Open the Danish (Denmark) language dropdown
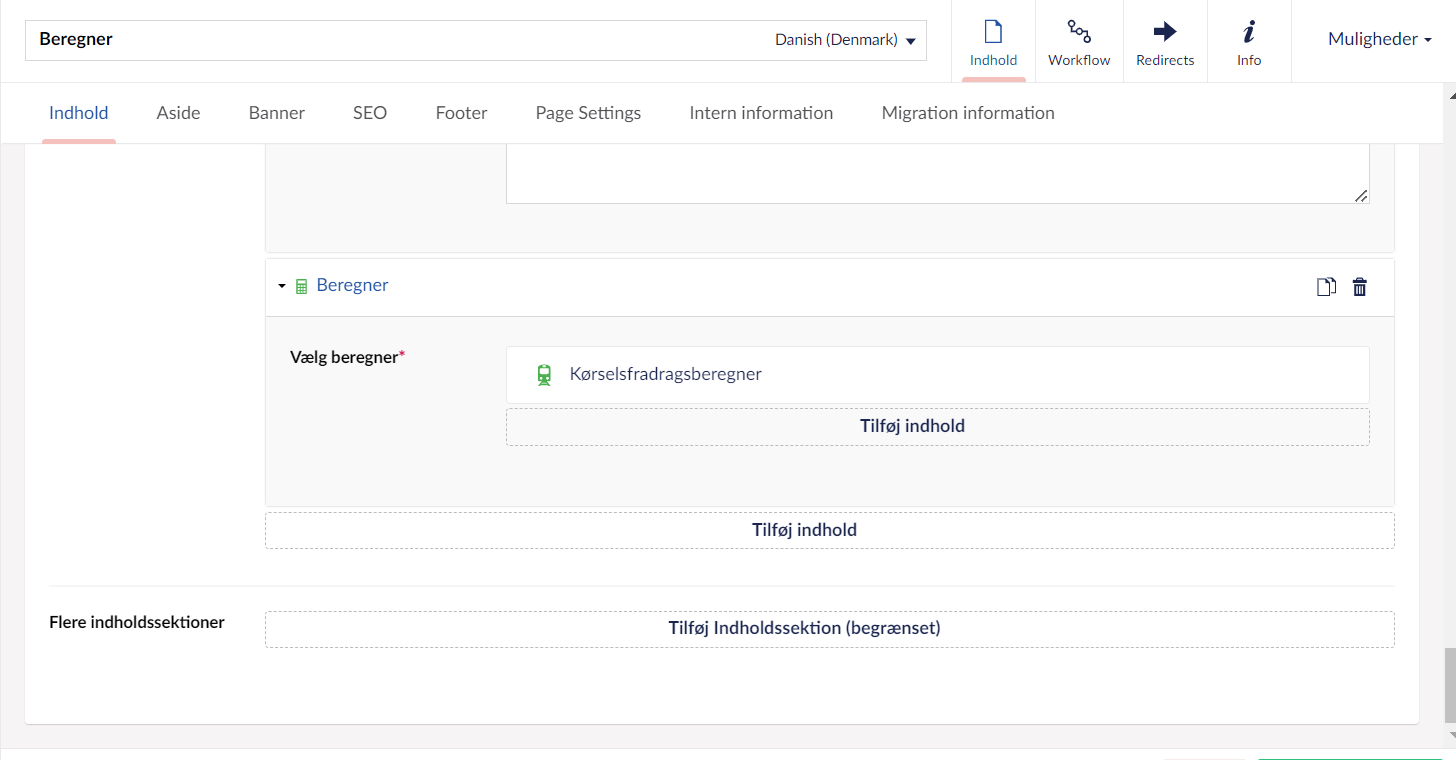 845,41
